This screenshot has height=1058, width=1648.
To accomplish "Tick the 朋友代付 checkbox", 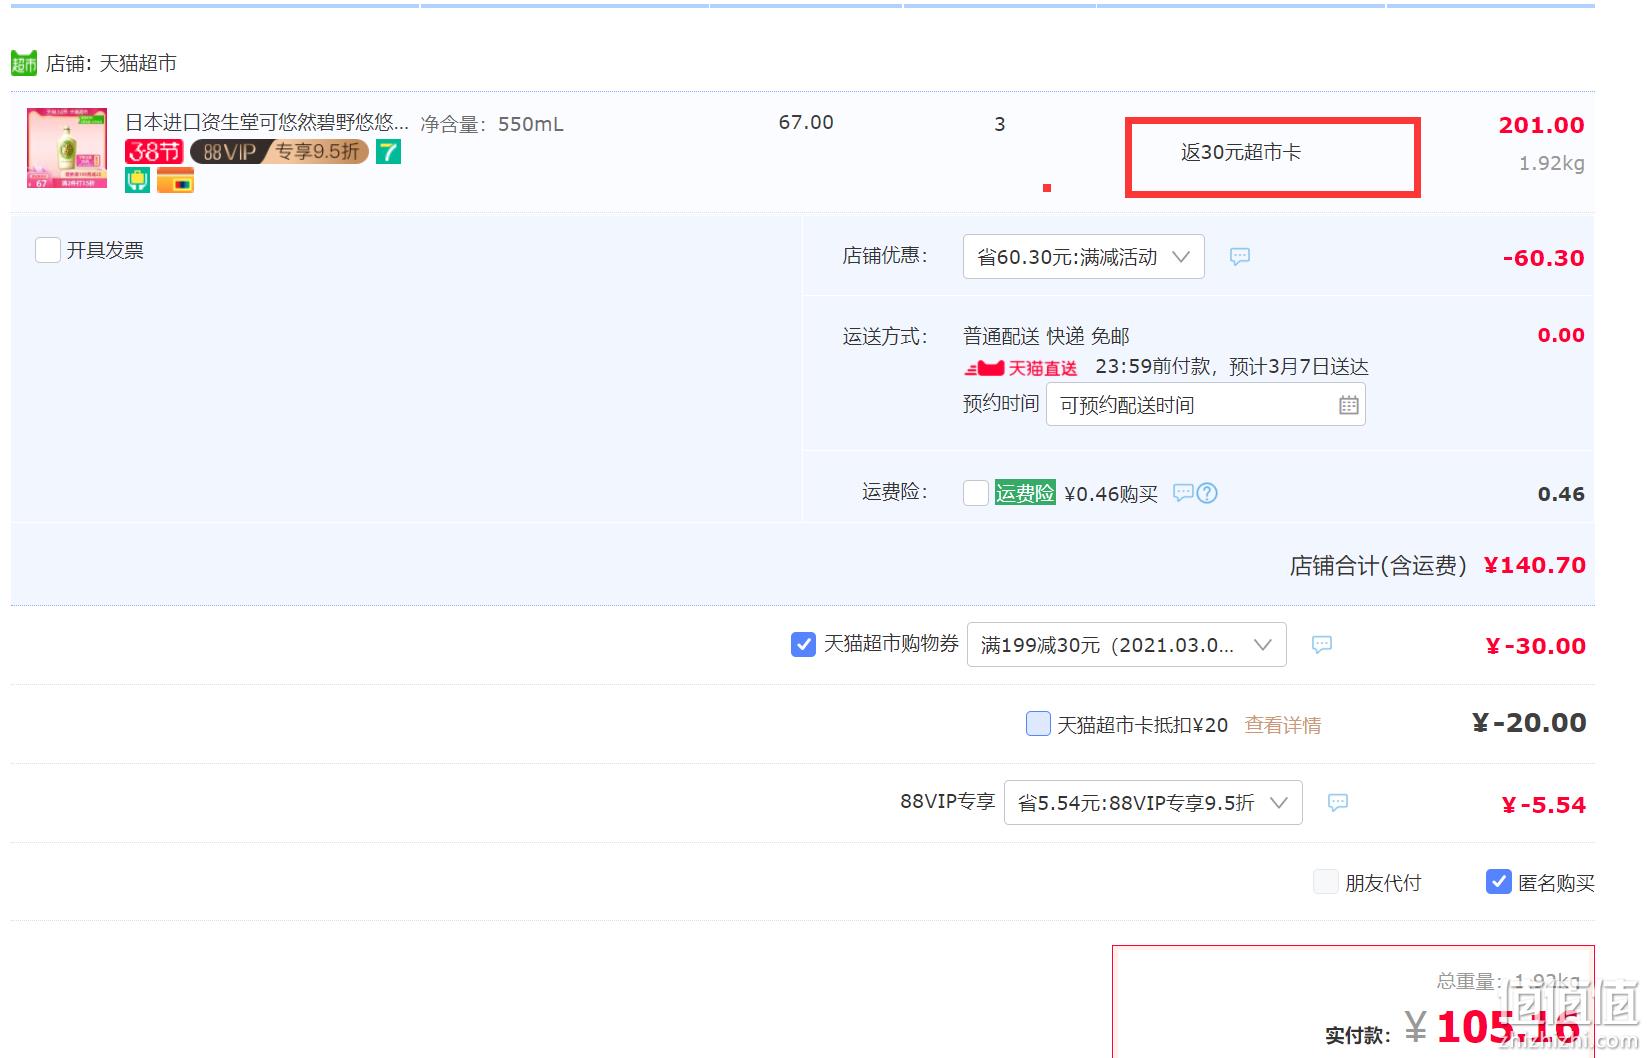I will pos(1326,881).
